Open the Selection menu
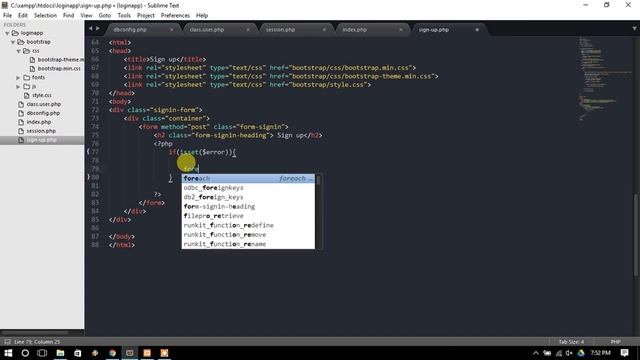 click(45, 16)
